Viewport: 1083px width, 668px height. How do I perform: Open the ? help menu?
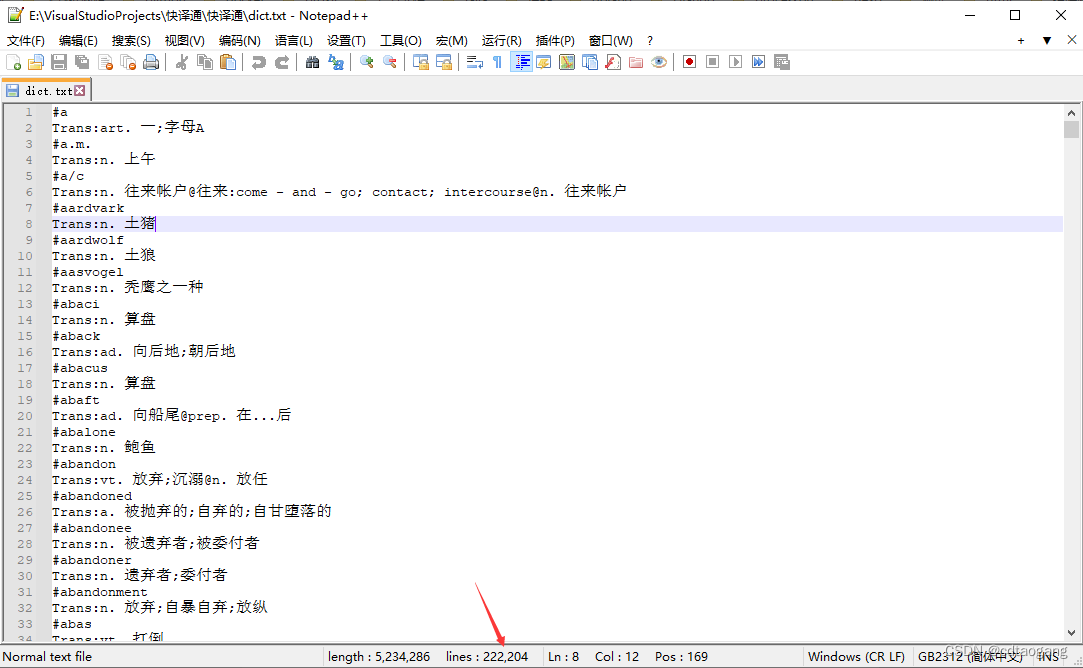[x=650, y=41]
